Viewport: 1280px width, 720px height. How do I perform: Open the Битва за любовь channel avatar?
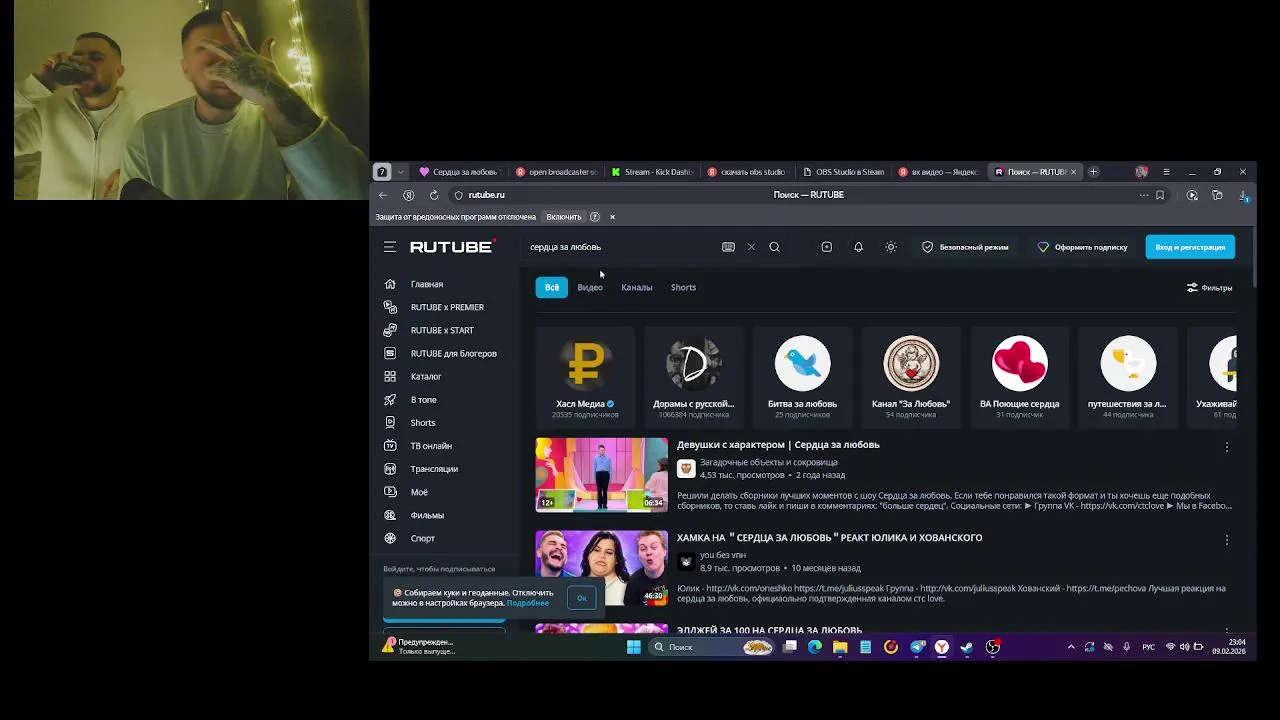coord(802,363)
